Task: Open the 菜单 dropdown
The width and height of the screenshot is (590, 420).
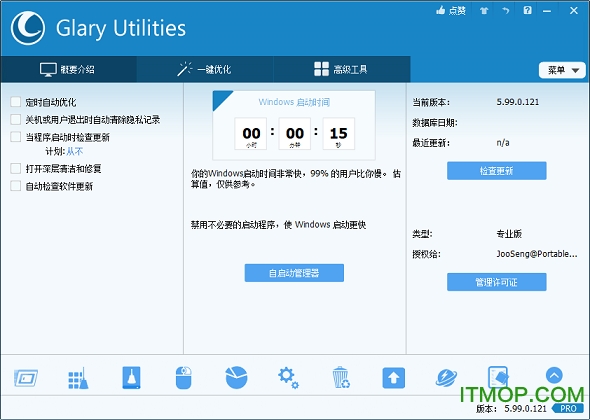Action: point(562,70)
